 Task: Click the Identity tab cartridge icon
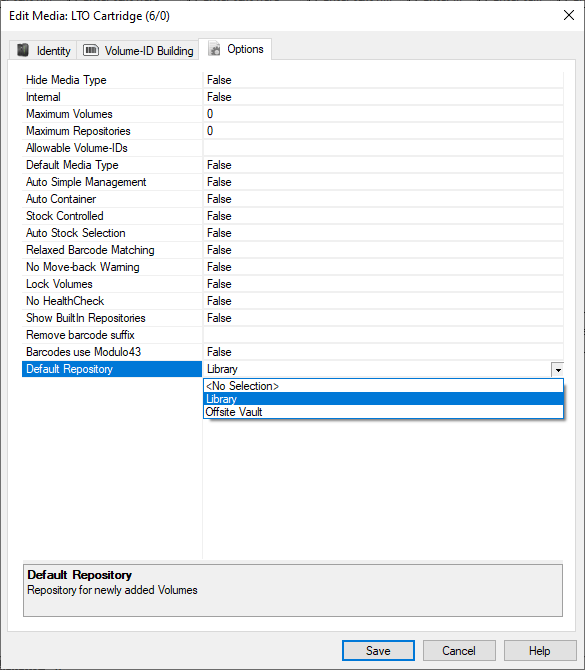pyautogui.click(x=23, y=50)
